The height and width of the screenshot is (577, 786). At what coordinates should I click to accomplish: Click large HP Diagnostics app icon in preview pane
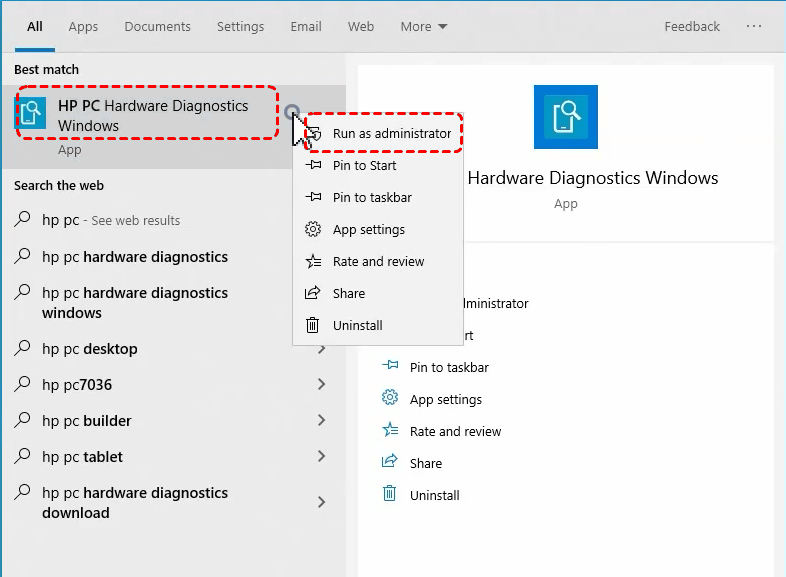(x=565, y=117)
